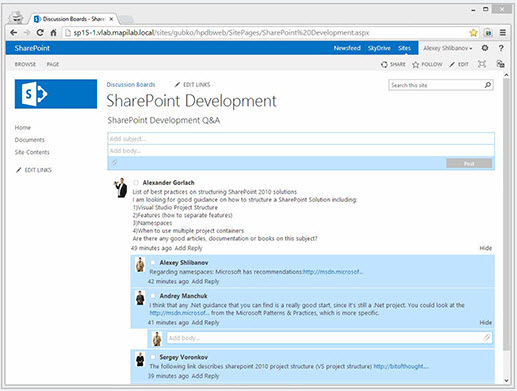Click the Post button
Image resolution: width=517 pixels, height=391 pixels.
click(469, 163)
